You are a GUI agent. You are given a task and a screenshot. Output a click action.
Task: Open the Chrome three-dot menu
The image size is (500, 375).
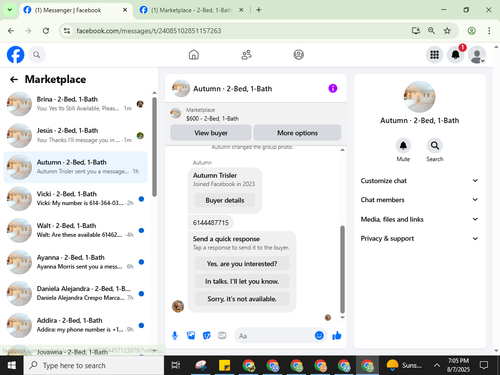[489, 31]
